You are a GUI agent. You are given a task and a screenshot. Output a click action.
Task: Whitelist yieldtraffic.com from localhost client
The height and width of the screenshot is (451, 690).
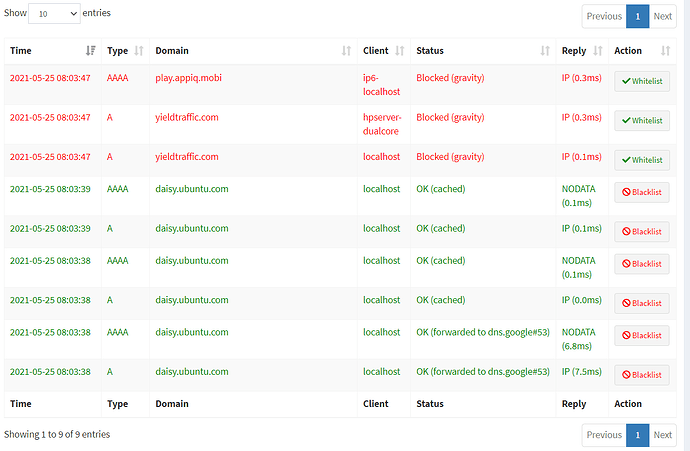pyautogui.click(x=642, y=159)
